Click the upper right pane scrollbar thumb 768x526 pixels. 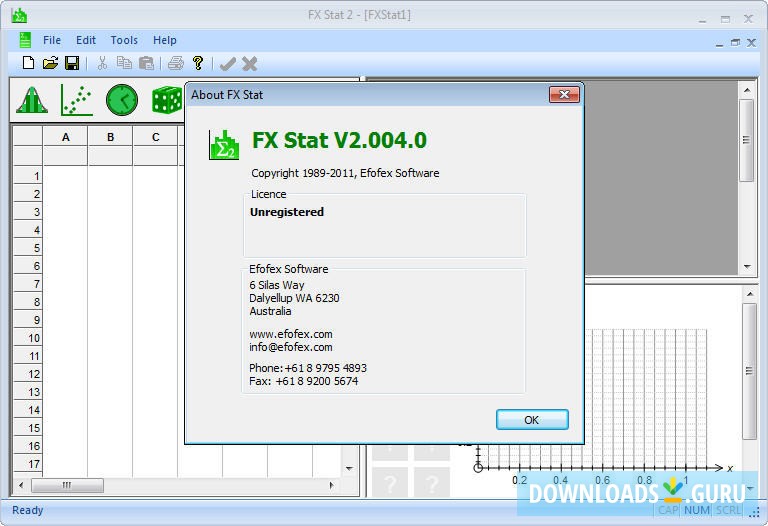pyautogui.click(x=746, y=140)
